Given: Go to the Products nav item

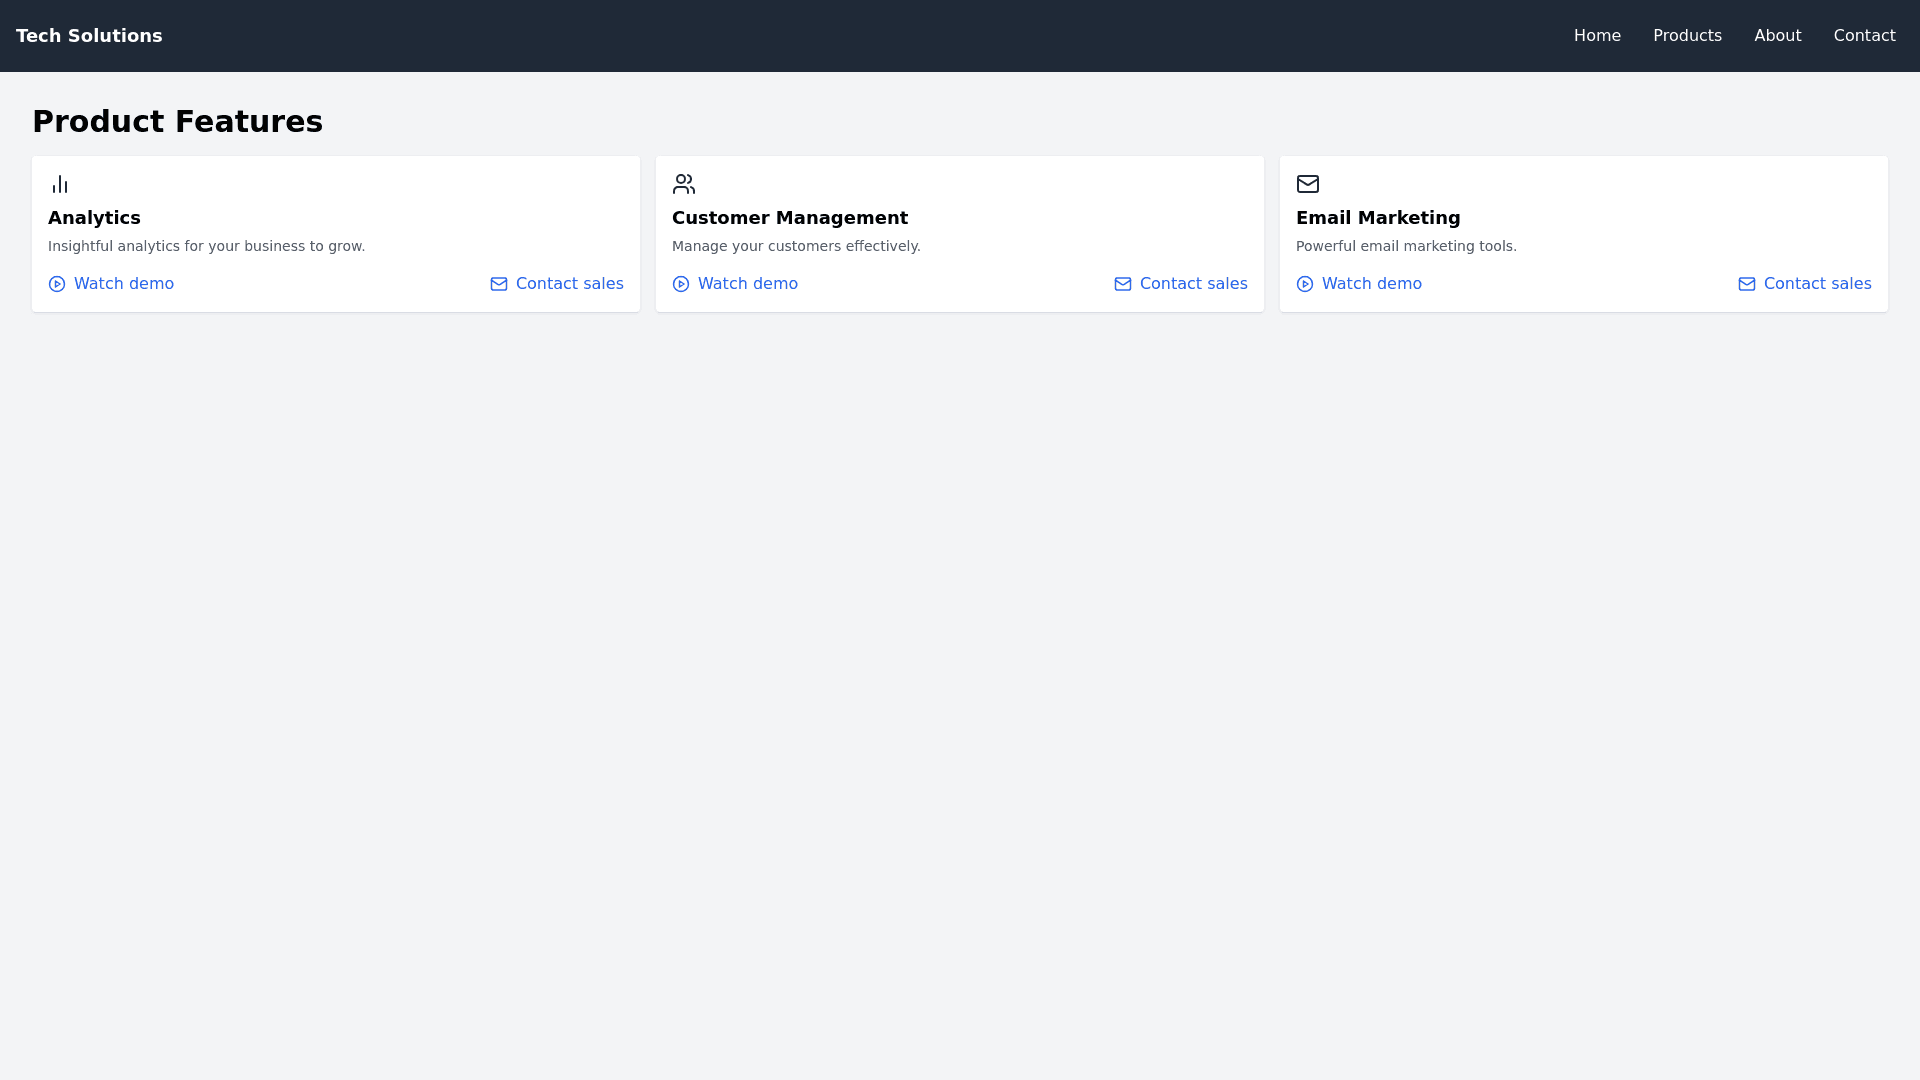Looking at the screenshot, I should pyautogui.click(x=1687, y=36).
